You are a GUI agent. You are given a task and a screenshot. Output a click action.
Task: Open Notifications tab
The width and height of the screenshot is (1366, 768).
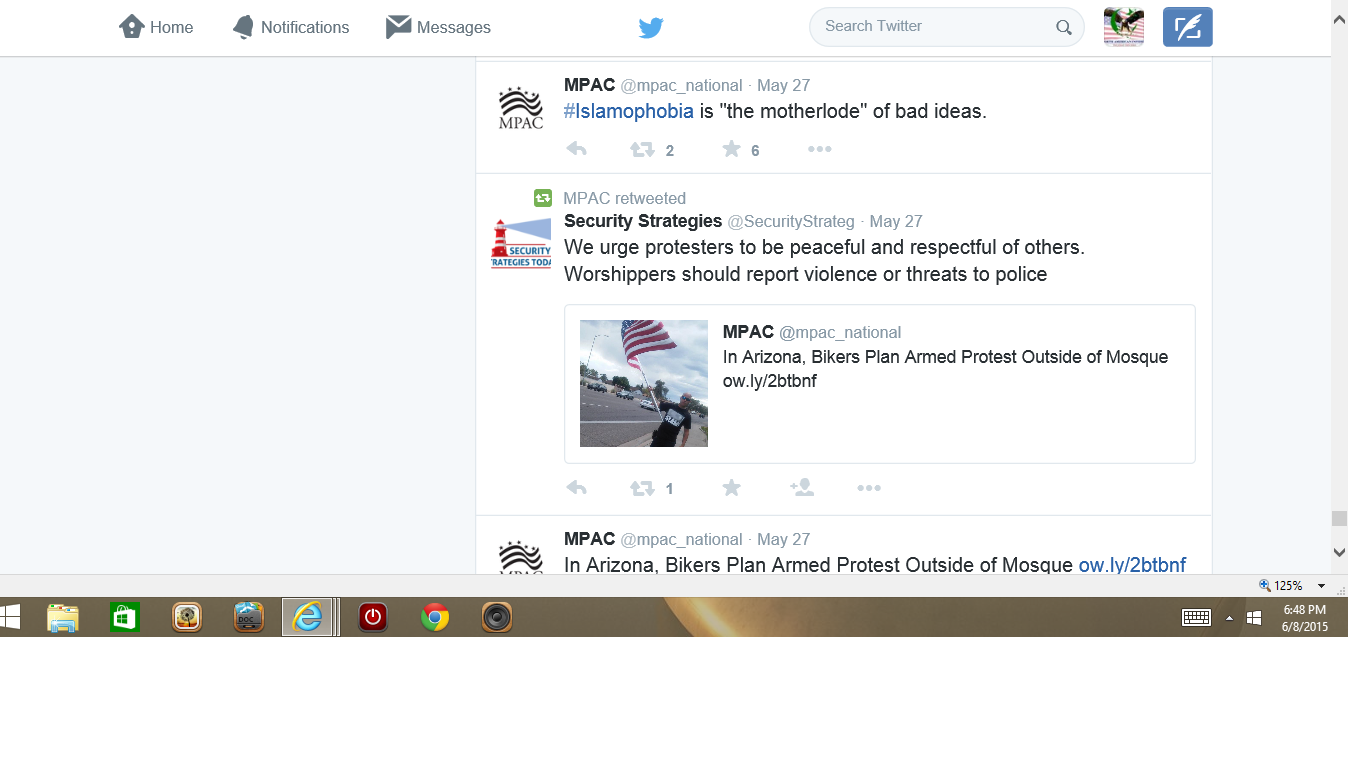(x=291, y=27)
